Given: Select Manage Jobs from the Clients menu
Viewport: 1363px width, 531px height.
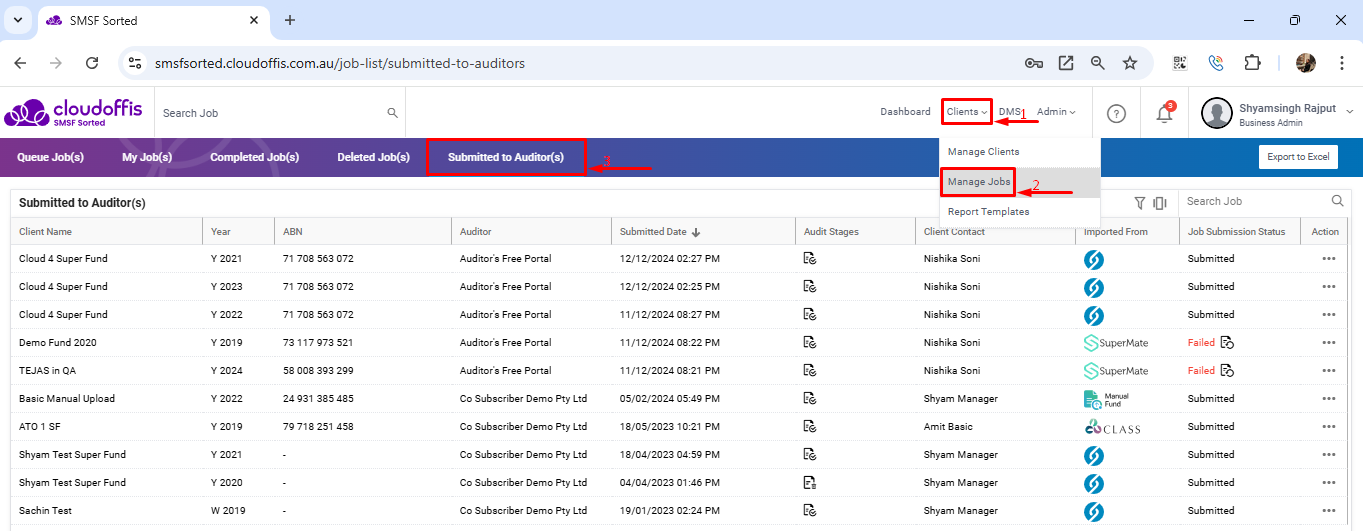Looking at the screenshot, I should (x=1020, y=182).
